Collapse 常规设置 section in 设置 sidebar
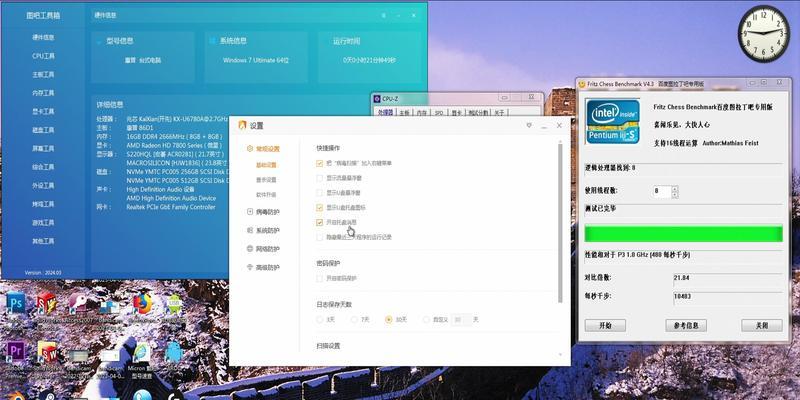The image size is (800, 400). tap(263, 149)
